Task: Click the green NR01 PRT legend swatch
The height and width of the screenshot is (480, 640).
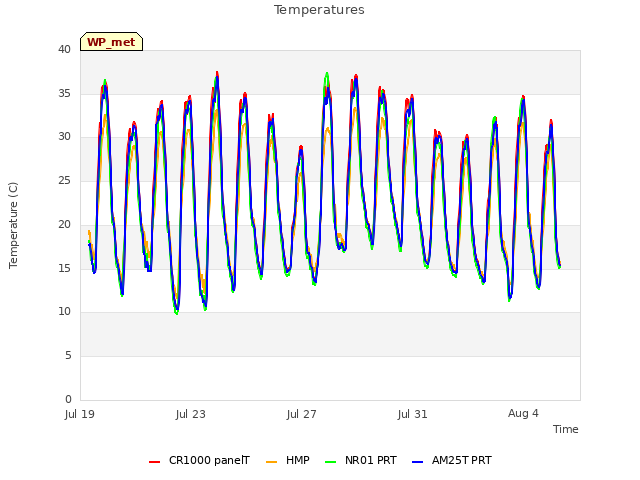Action: (331, 462)
